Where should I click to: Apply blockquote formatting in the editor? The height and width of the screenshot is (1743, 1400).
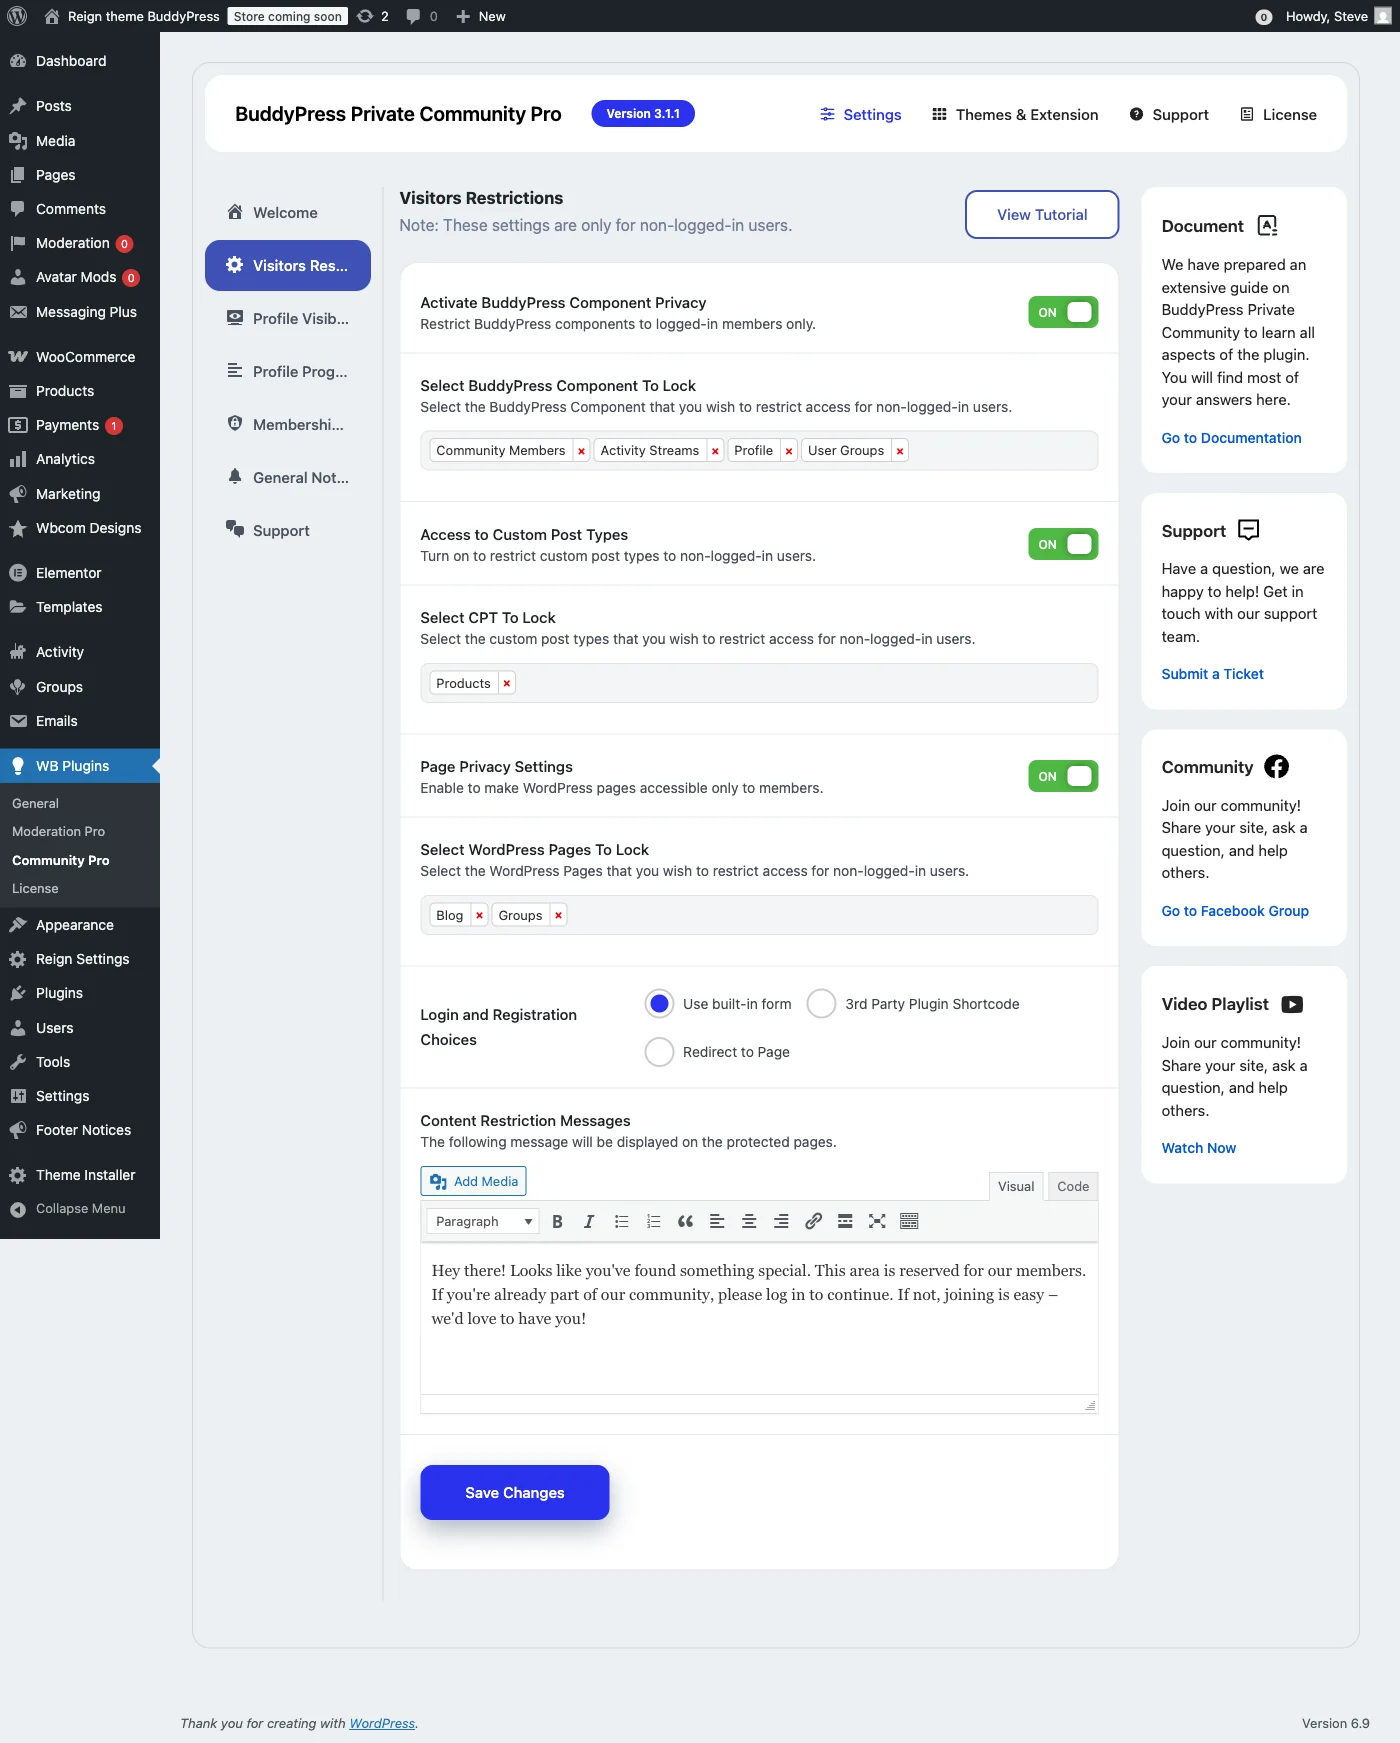click(x=685, y=1221)
